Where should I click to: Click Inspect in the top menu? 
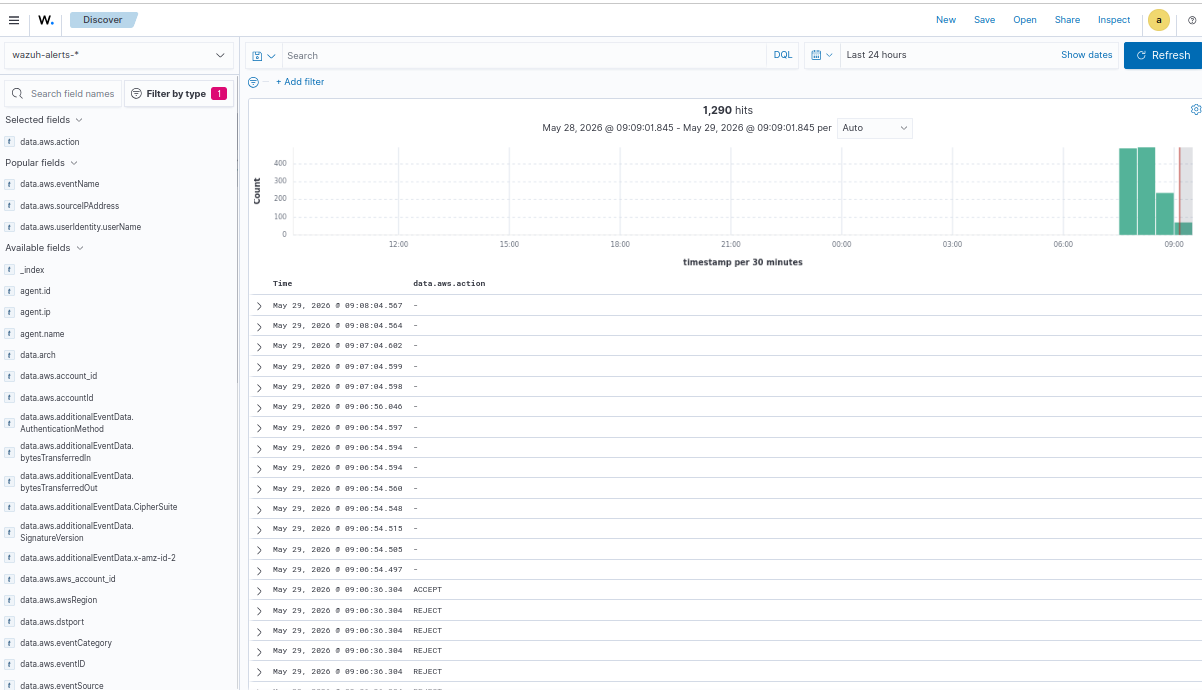pos(1114,20)
